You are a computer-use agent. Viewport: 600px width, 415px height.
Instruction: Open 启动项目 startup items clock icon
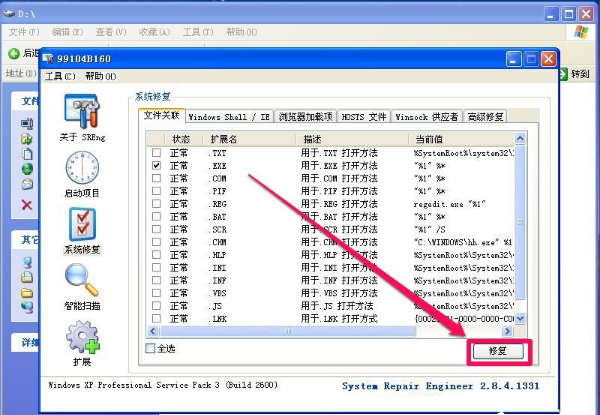[x=82, y=167]
